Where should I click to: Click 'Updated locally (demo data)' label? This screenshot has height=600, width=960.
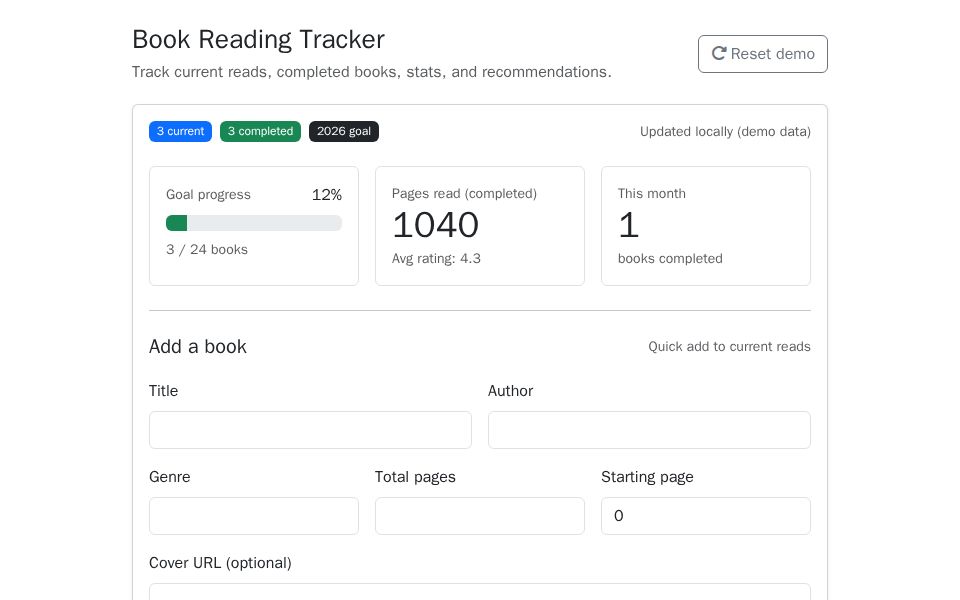coord(725,131)
